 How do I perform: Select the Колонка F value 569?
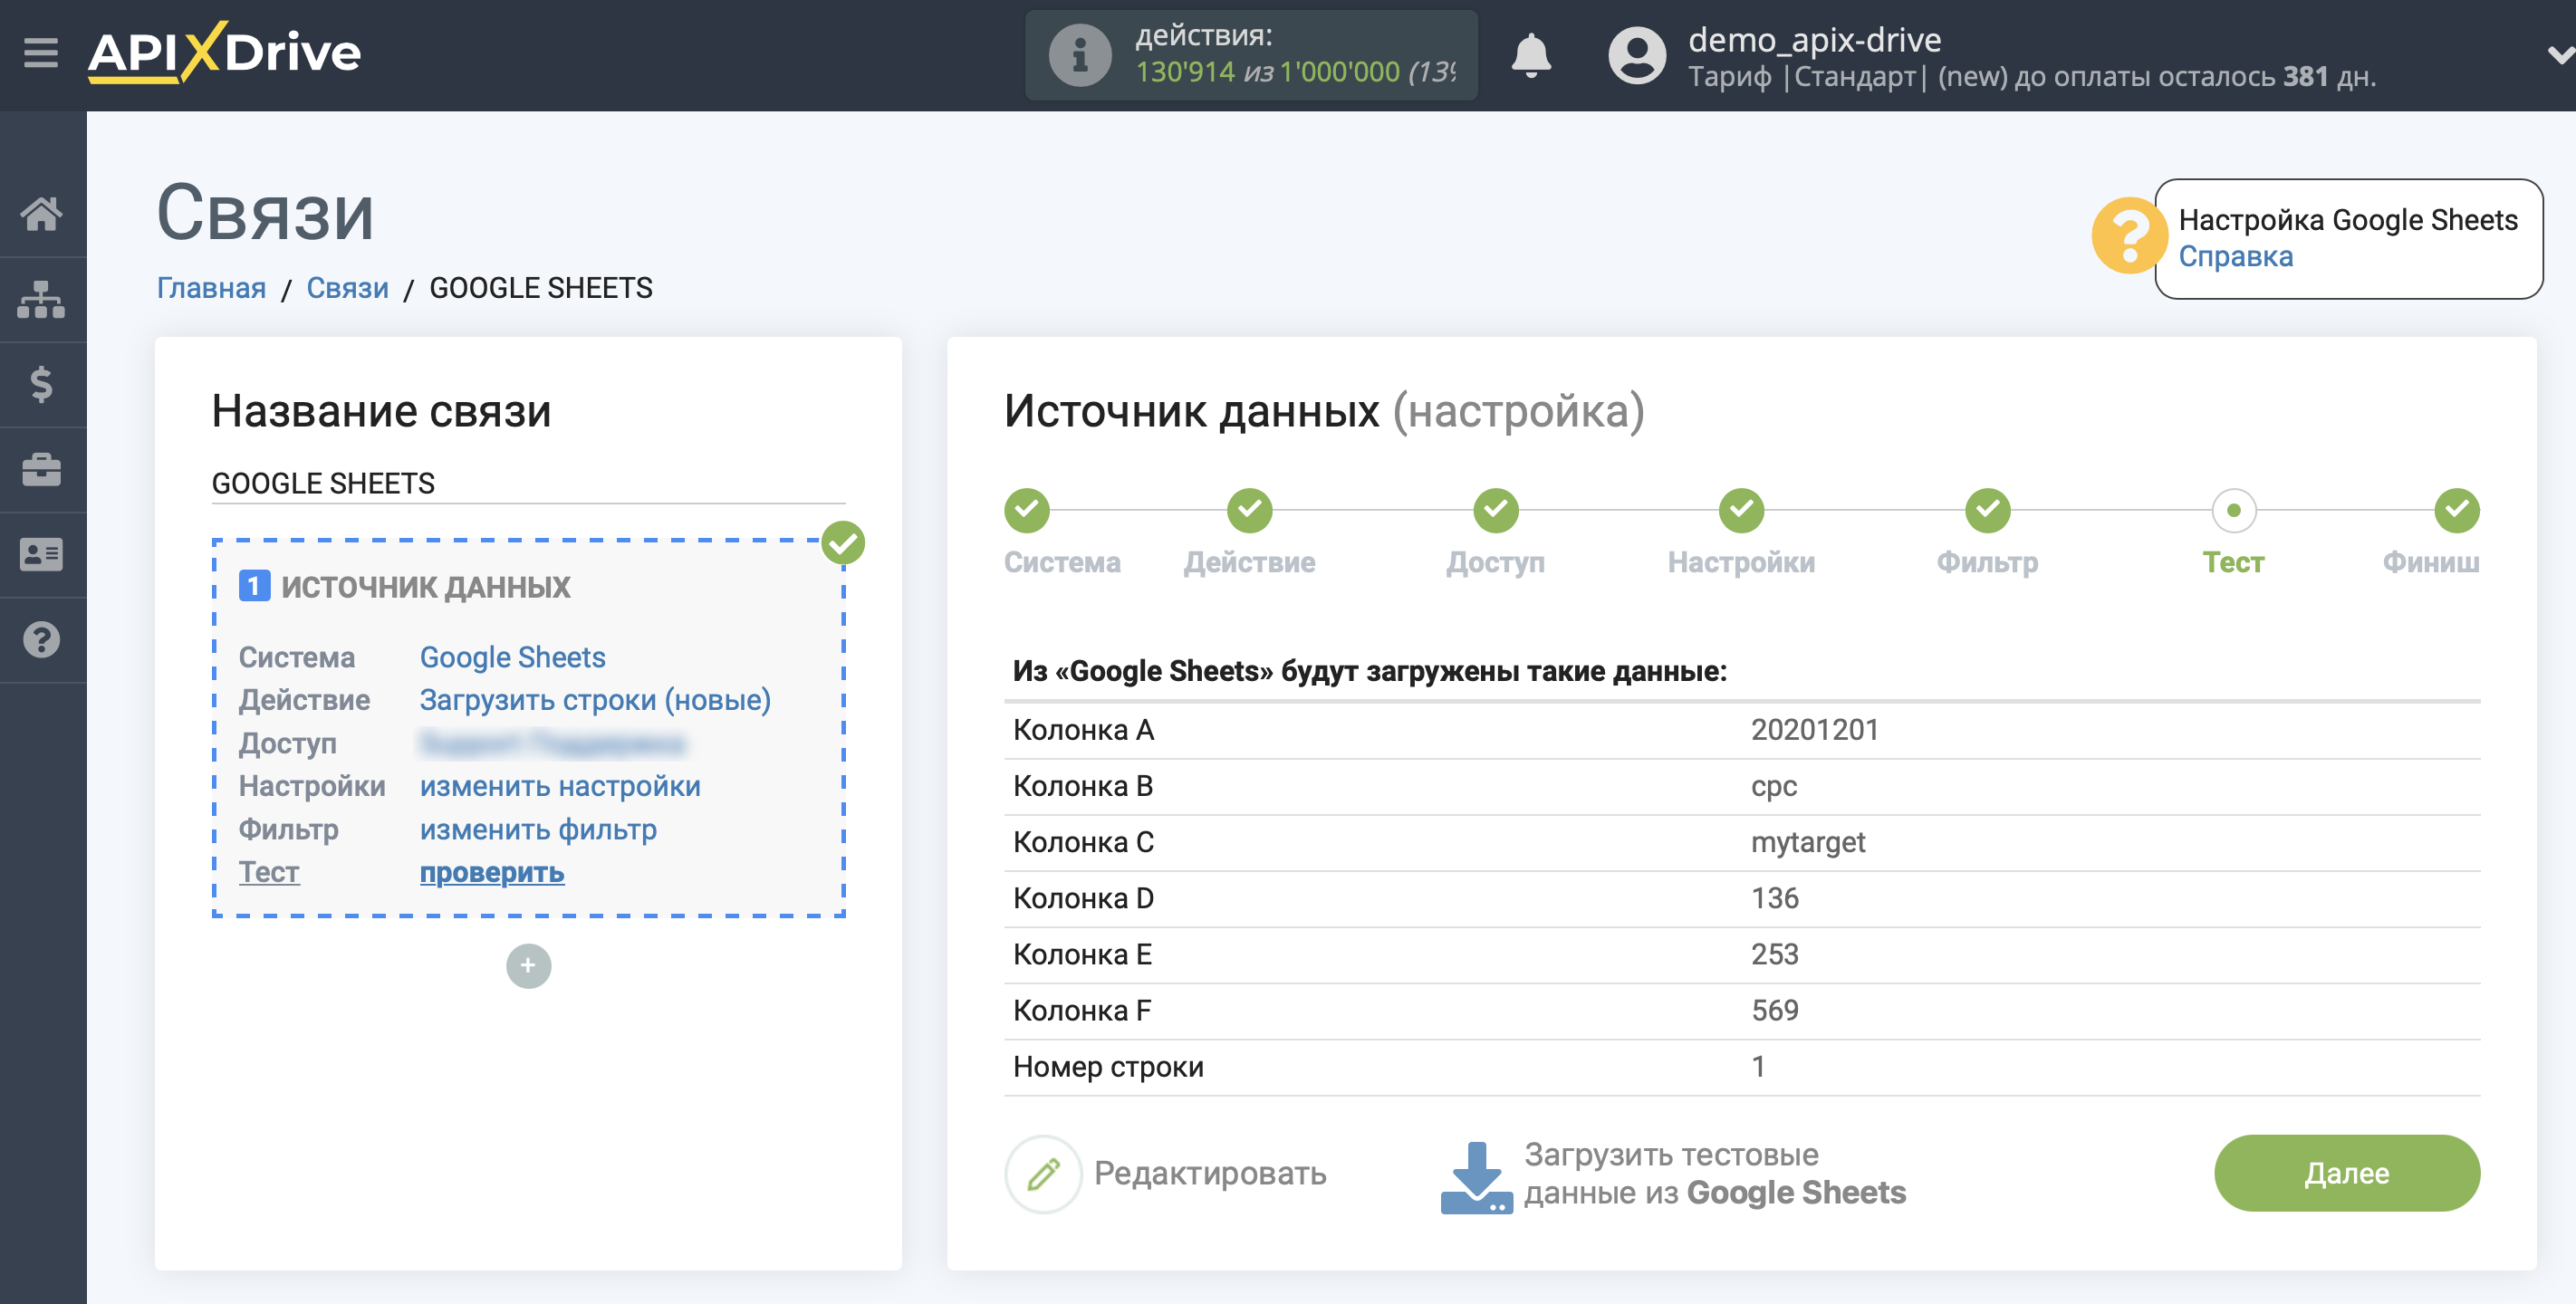click(x=1774, y=1010)
